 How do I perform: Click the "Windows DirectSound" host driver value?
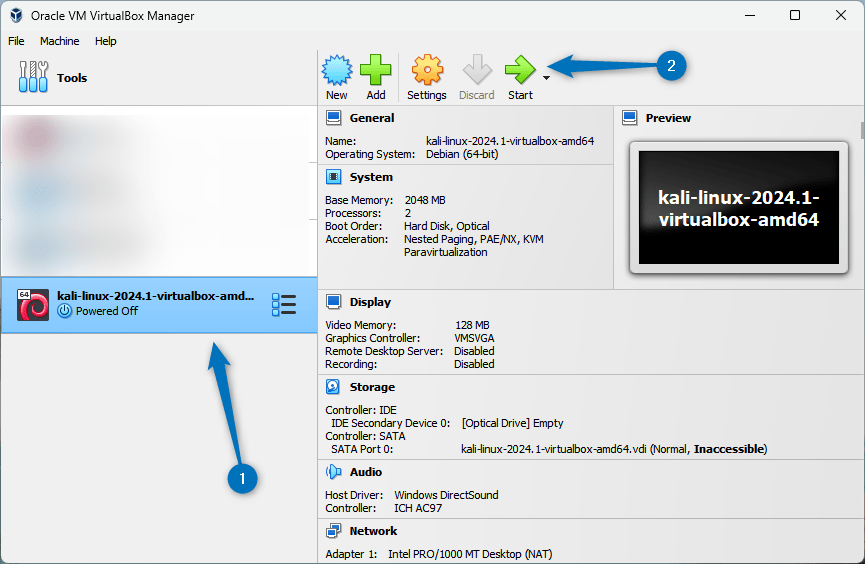pos(446,496)
